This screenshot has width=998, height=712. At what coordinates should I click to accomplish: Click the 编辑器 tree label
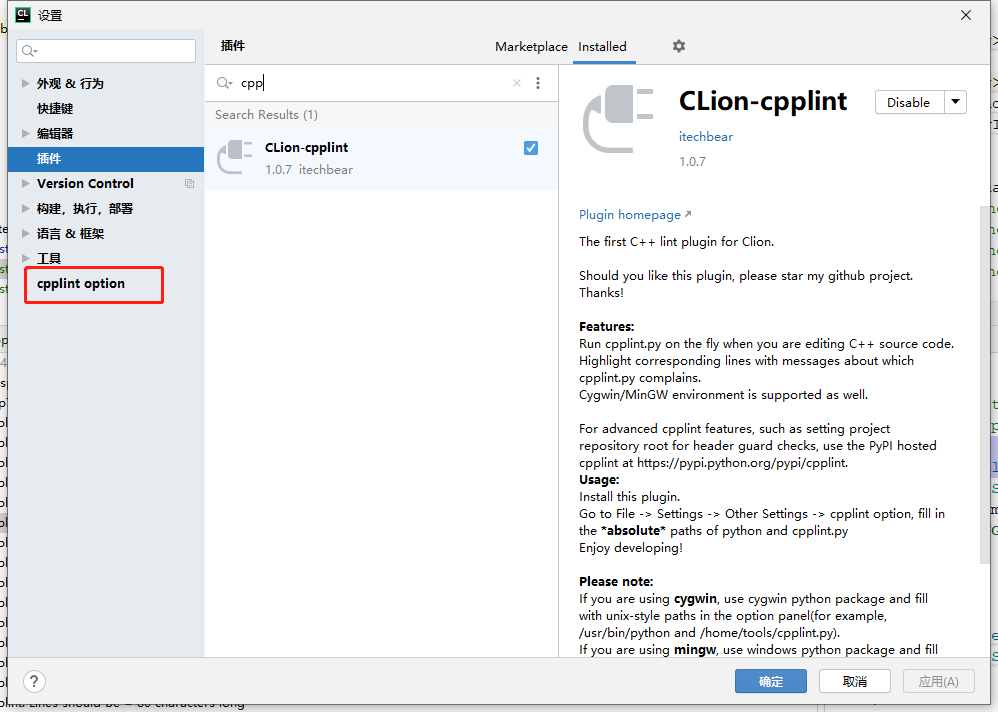click(55, 134)
